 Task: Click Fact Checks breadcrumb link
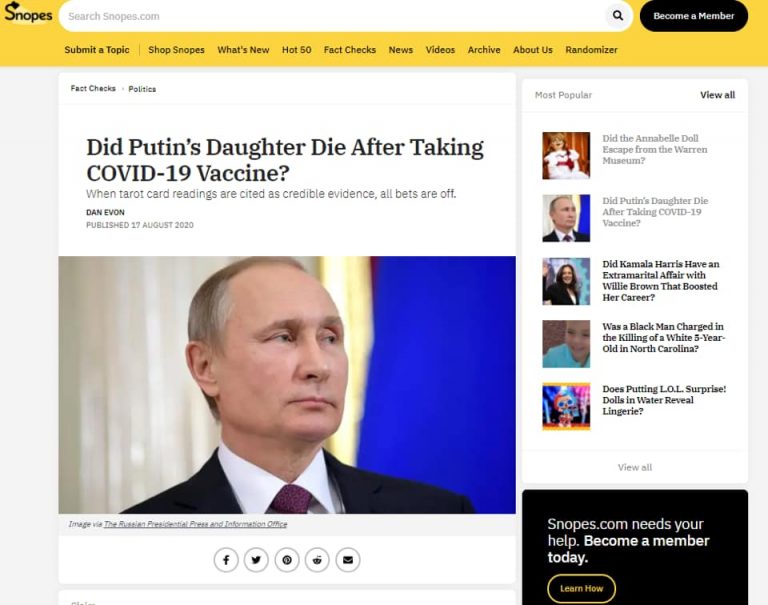(x=93, y=89)
